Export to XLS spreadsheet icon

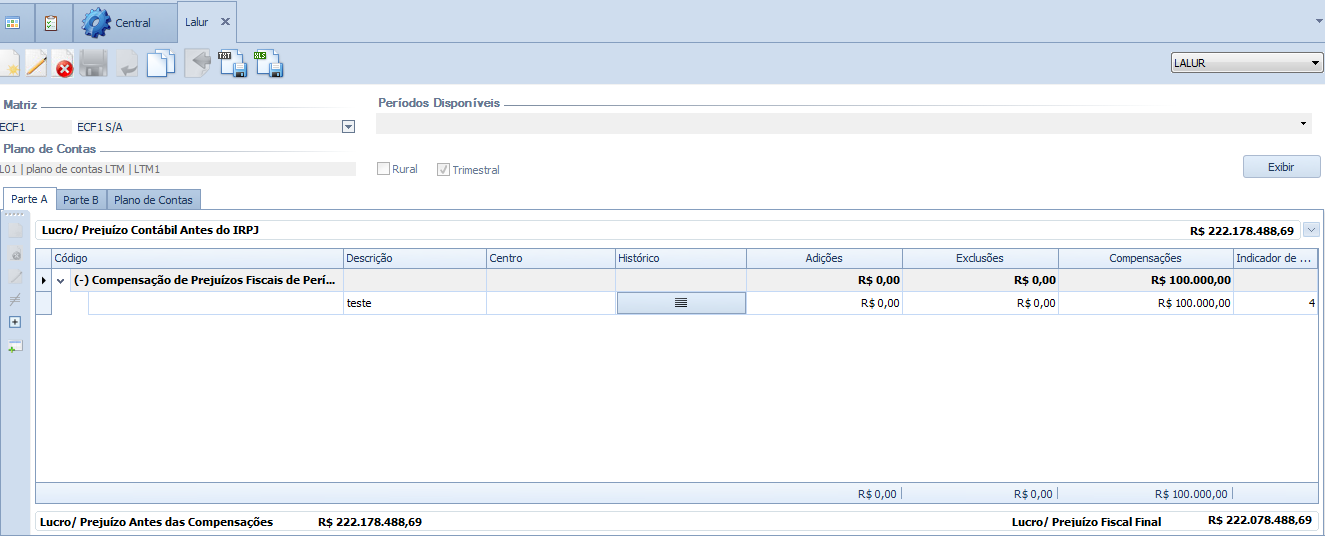pyautogui.click(x=268, y=64)
